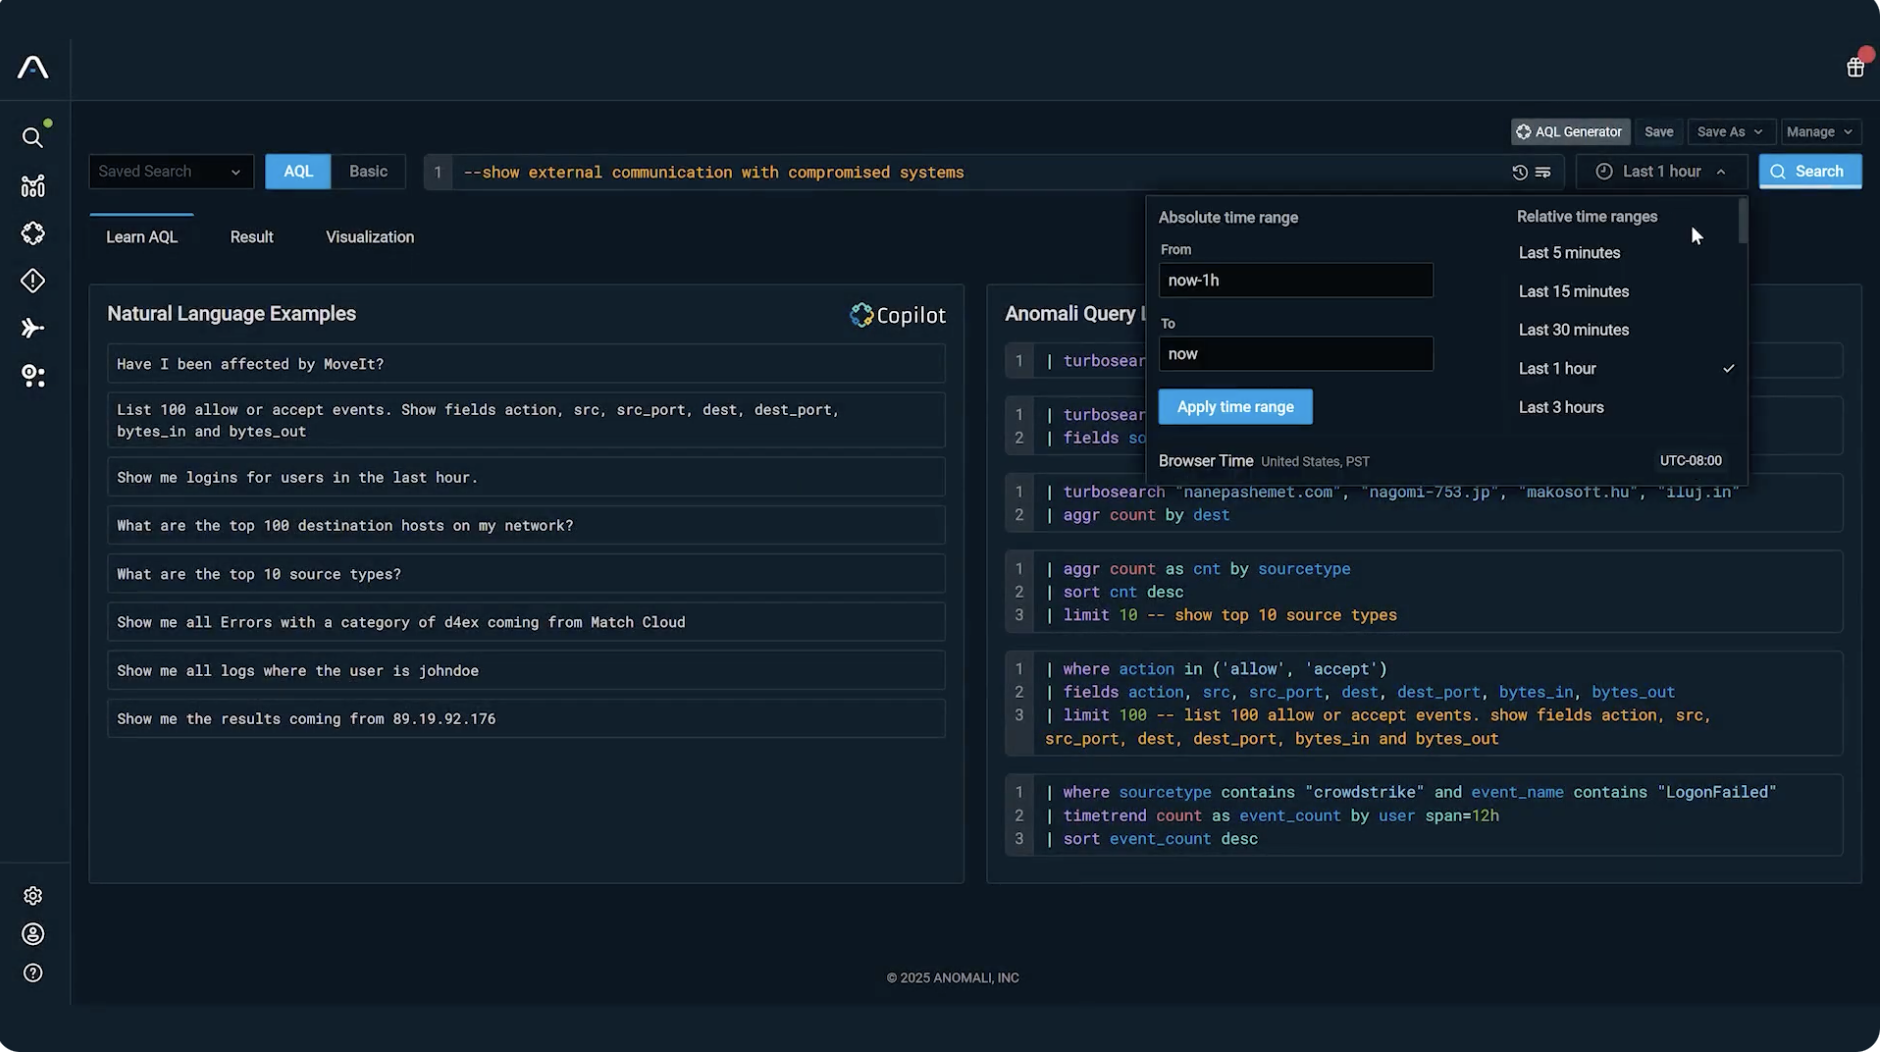Click the Browser Time label
Screen dimensions: 1882x1054
coord(1205,461)
